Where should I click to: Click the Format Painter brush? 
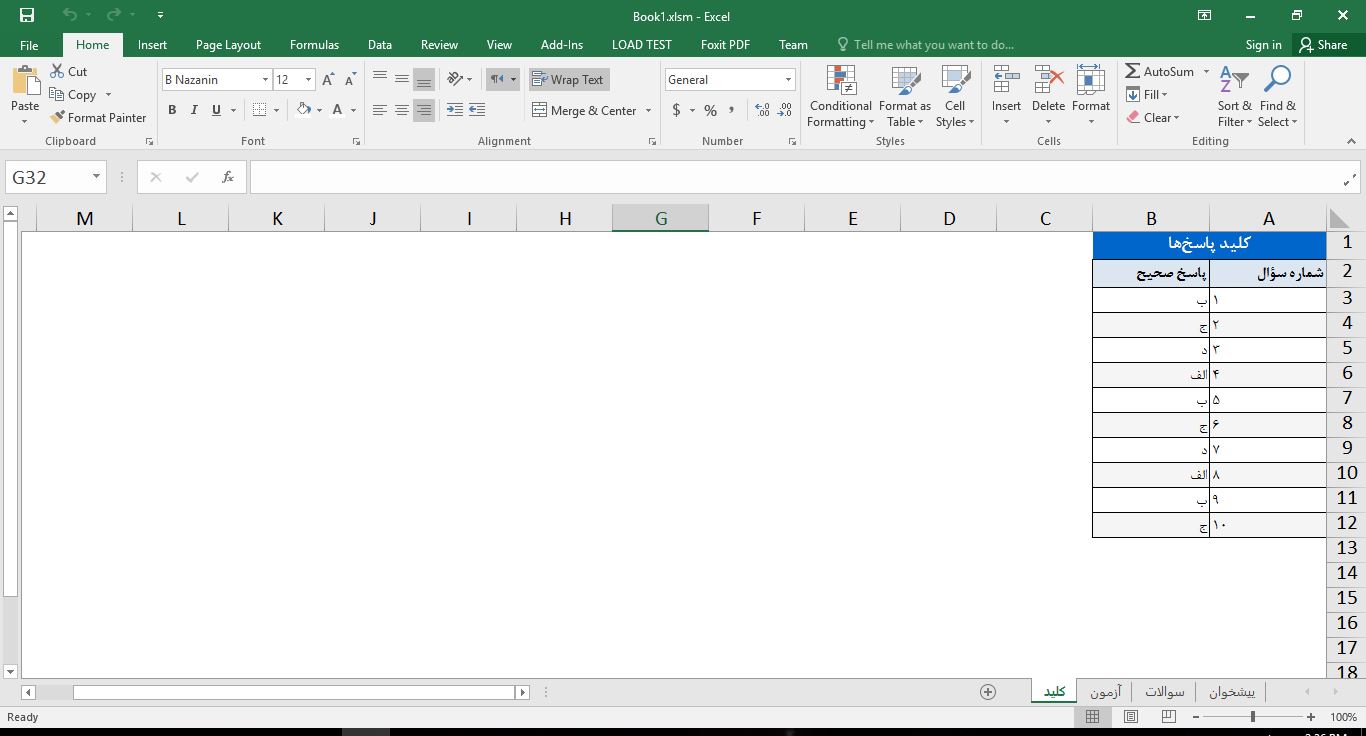57,117
